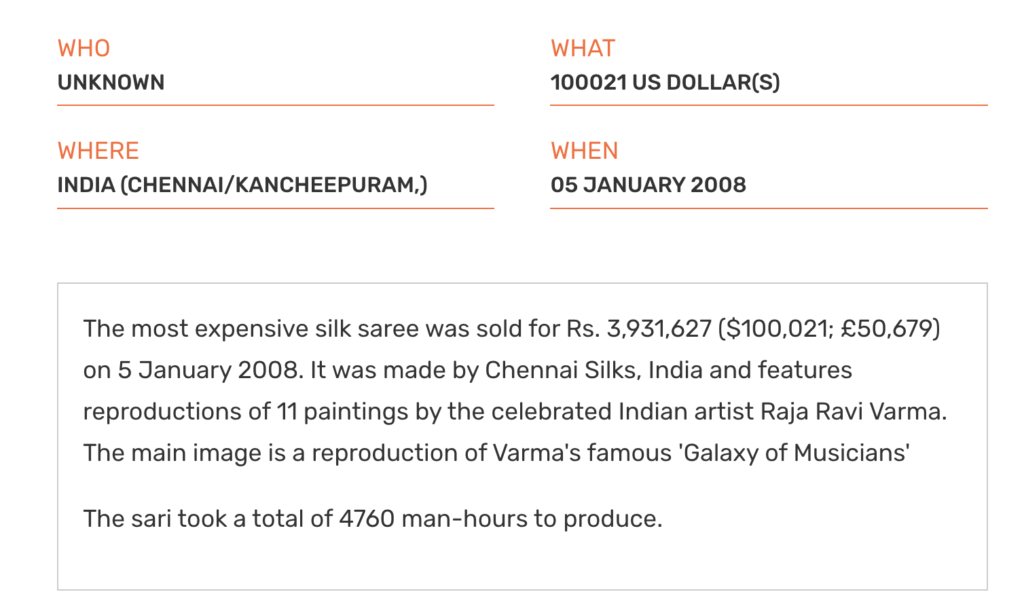The height and width of the screenshot is (611, 1024).
Task: Click the Rs. 3,931,627 amount in description
Action: click(x=638, y=328)
